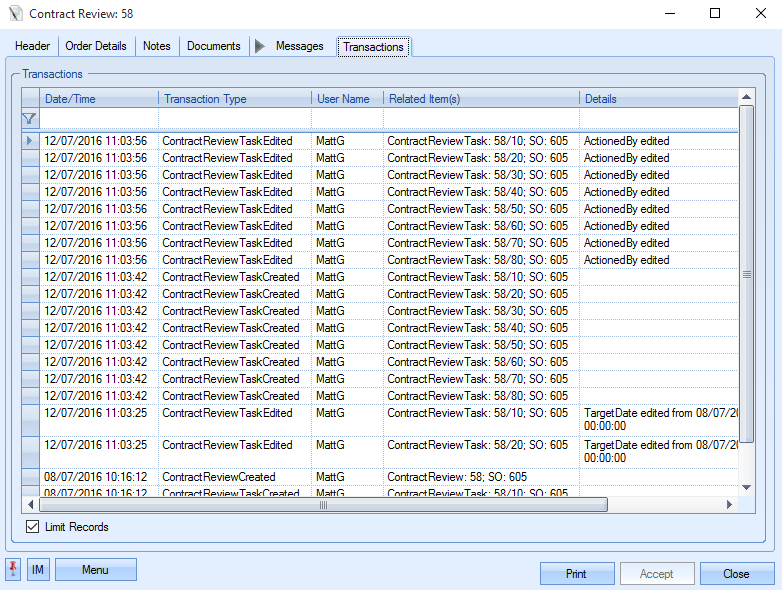Image resolution: width=782 pixels, height=590 pixels.
Task: Sort by Date/Time column header
Action: pos(99,99)
